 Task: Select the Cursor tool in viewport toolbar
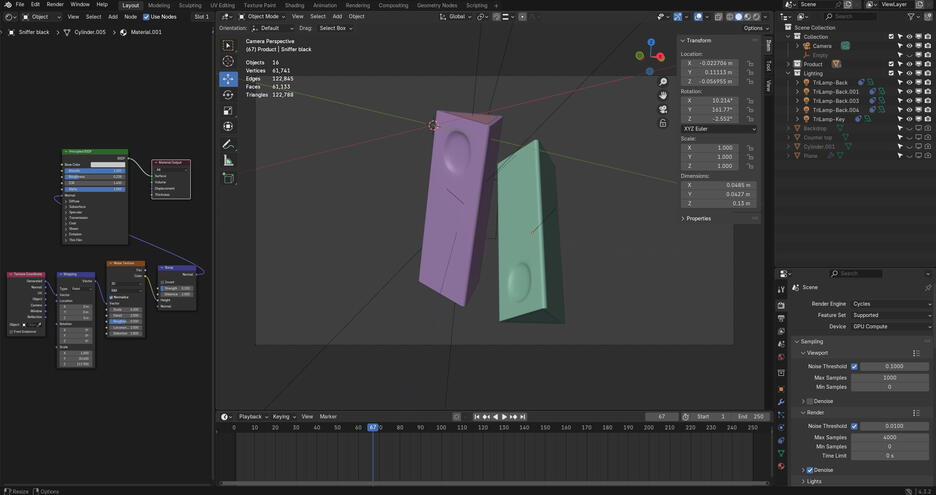pos(228,62)
